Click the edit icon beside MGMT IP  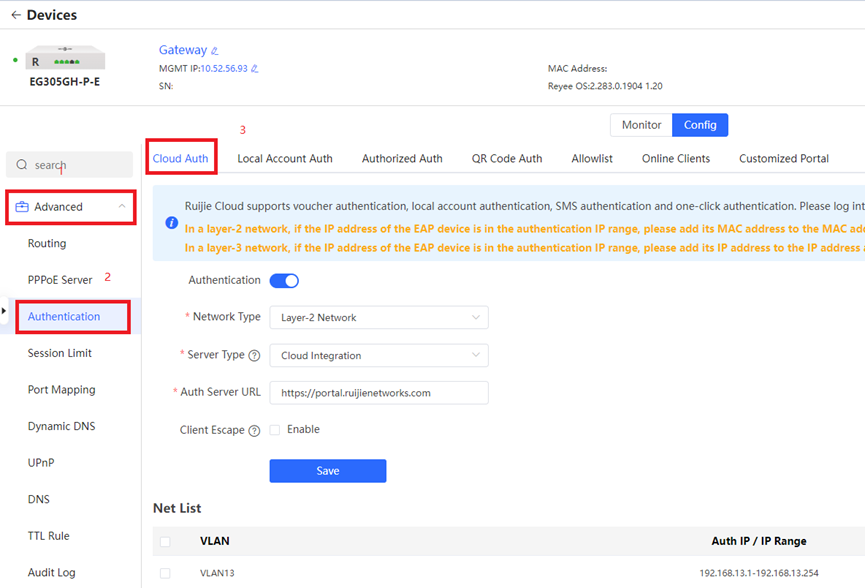click(x=254, y=69)
